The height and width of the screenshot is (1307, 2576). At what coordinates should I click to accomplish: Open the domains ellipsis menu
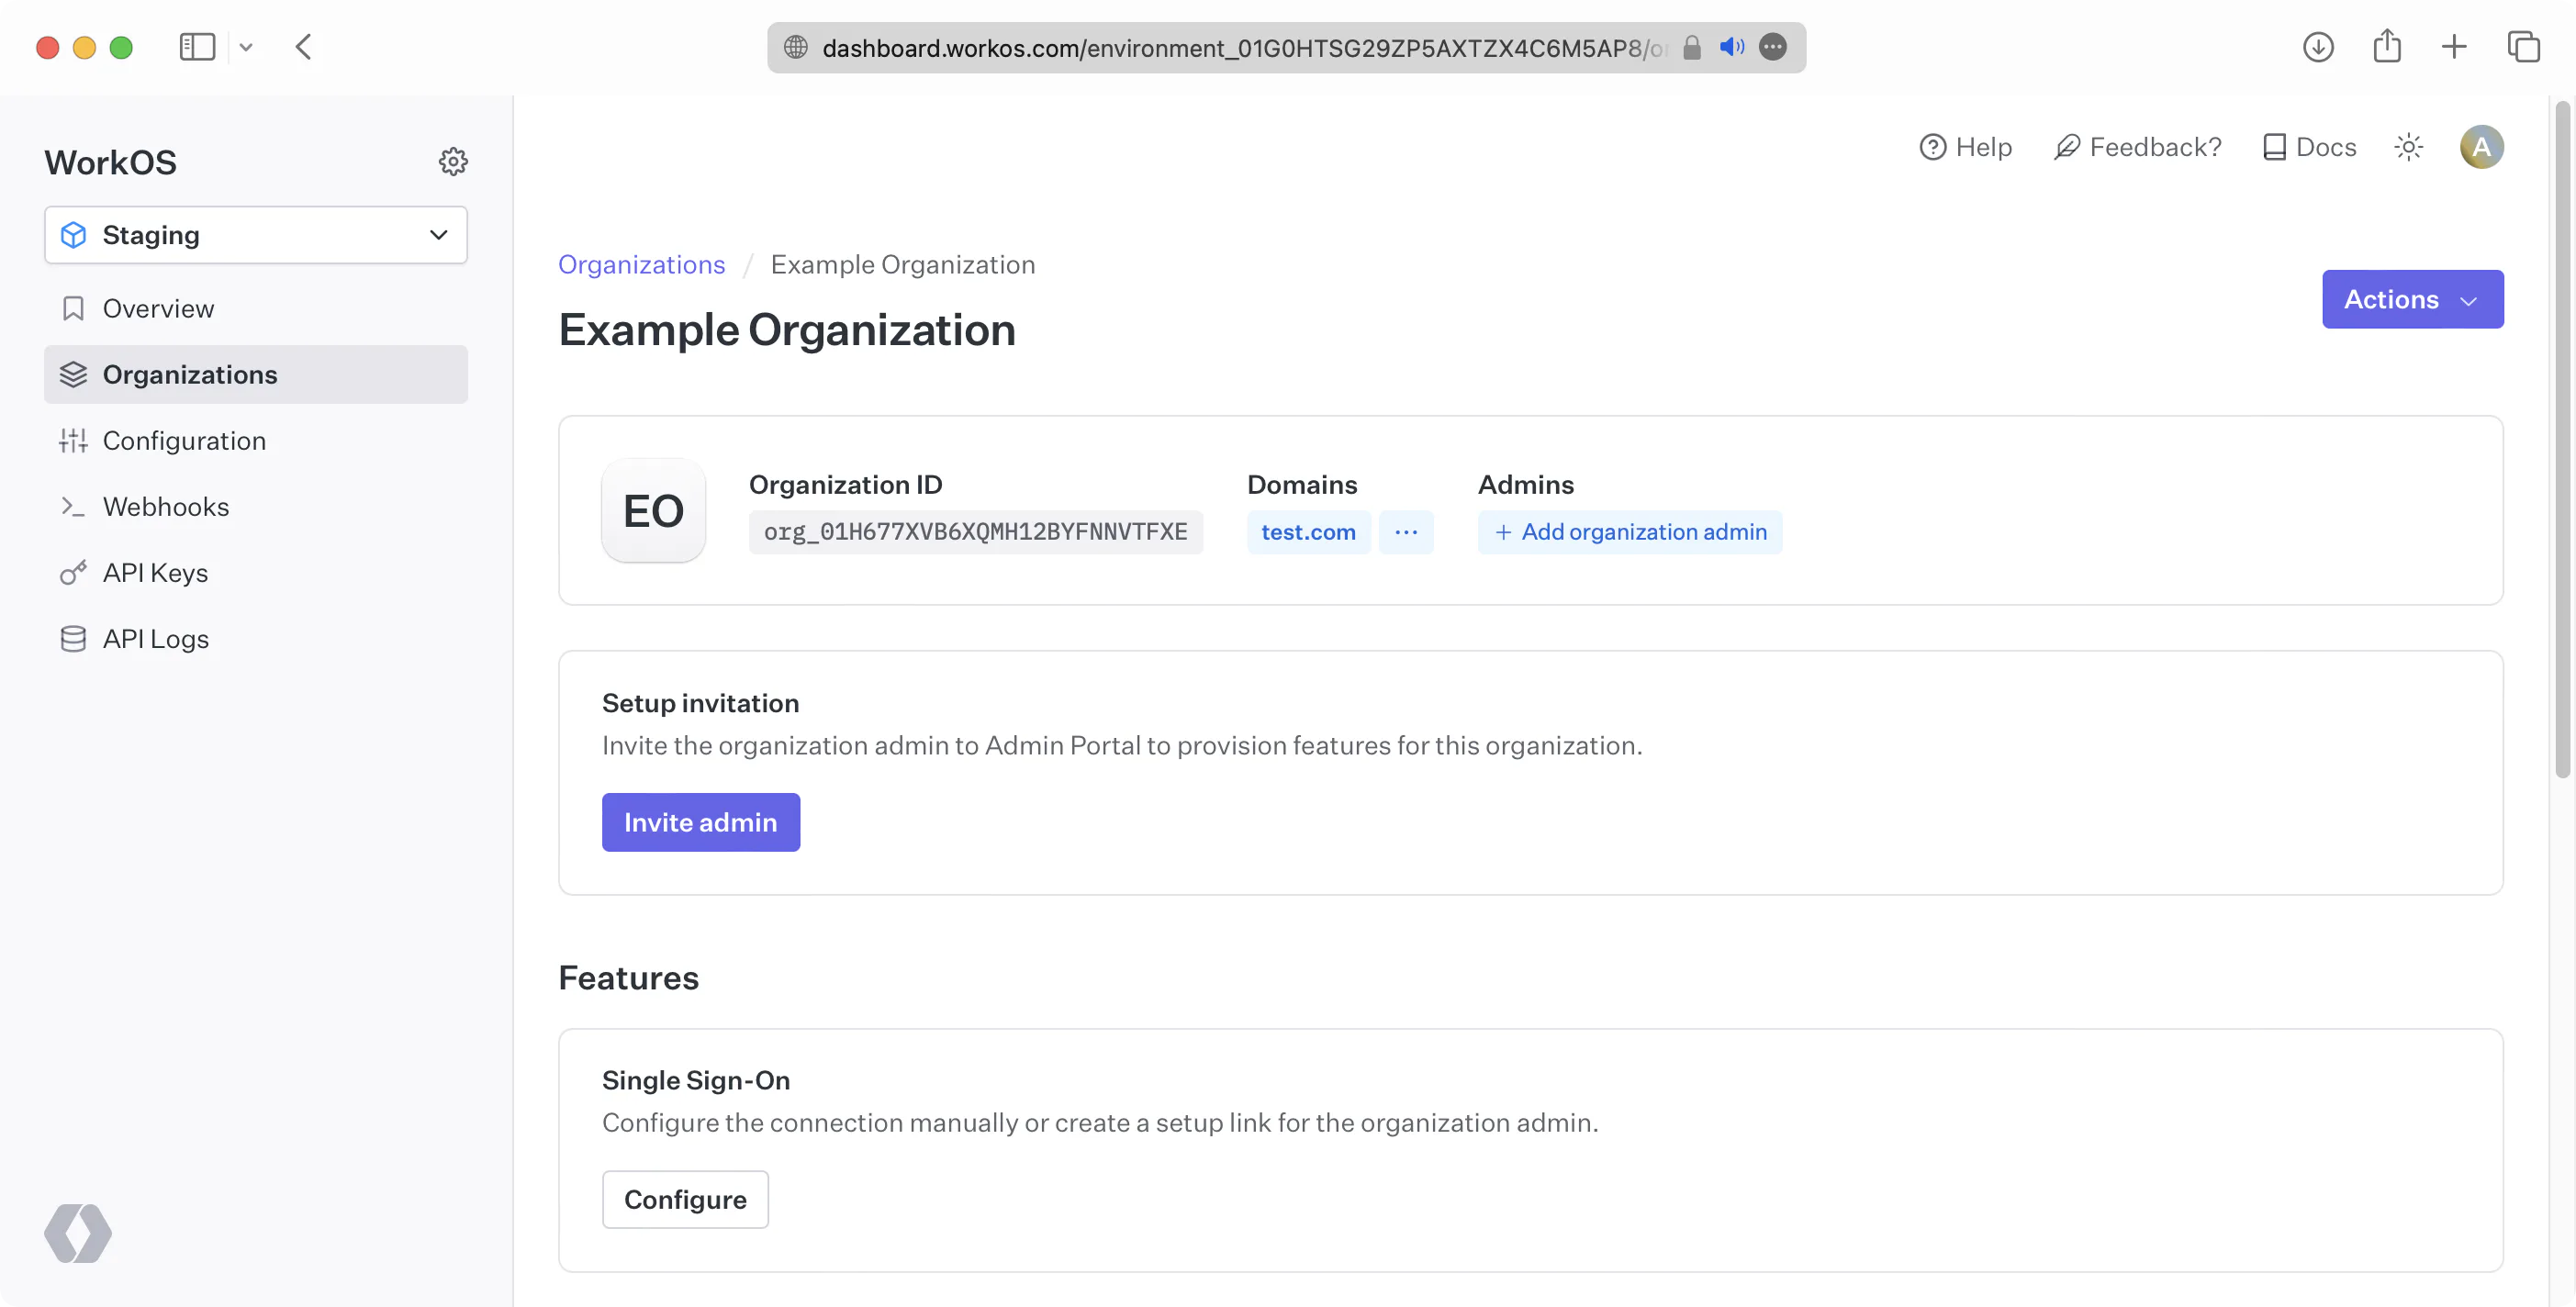(x=1405, y=531)
